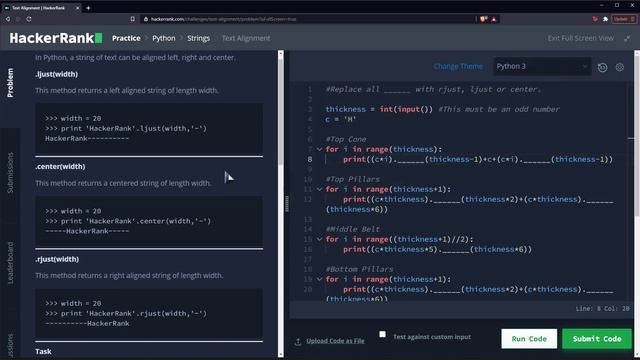Click the Brave rewards triangle icon
Viewport: 640px width, 360px height.
pyautogui.click(x=494, y=19)
